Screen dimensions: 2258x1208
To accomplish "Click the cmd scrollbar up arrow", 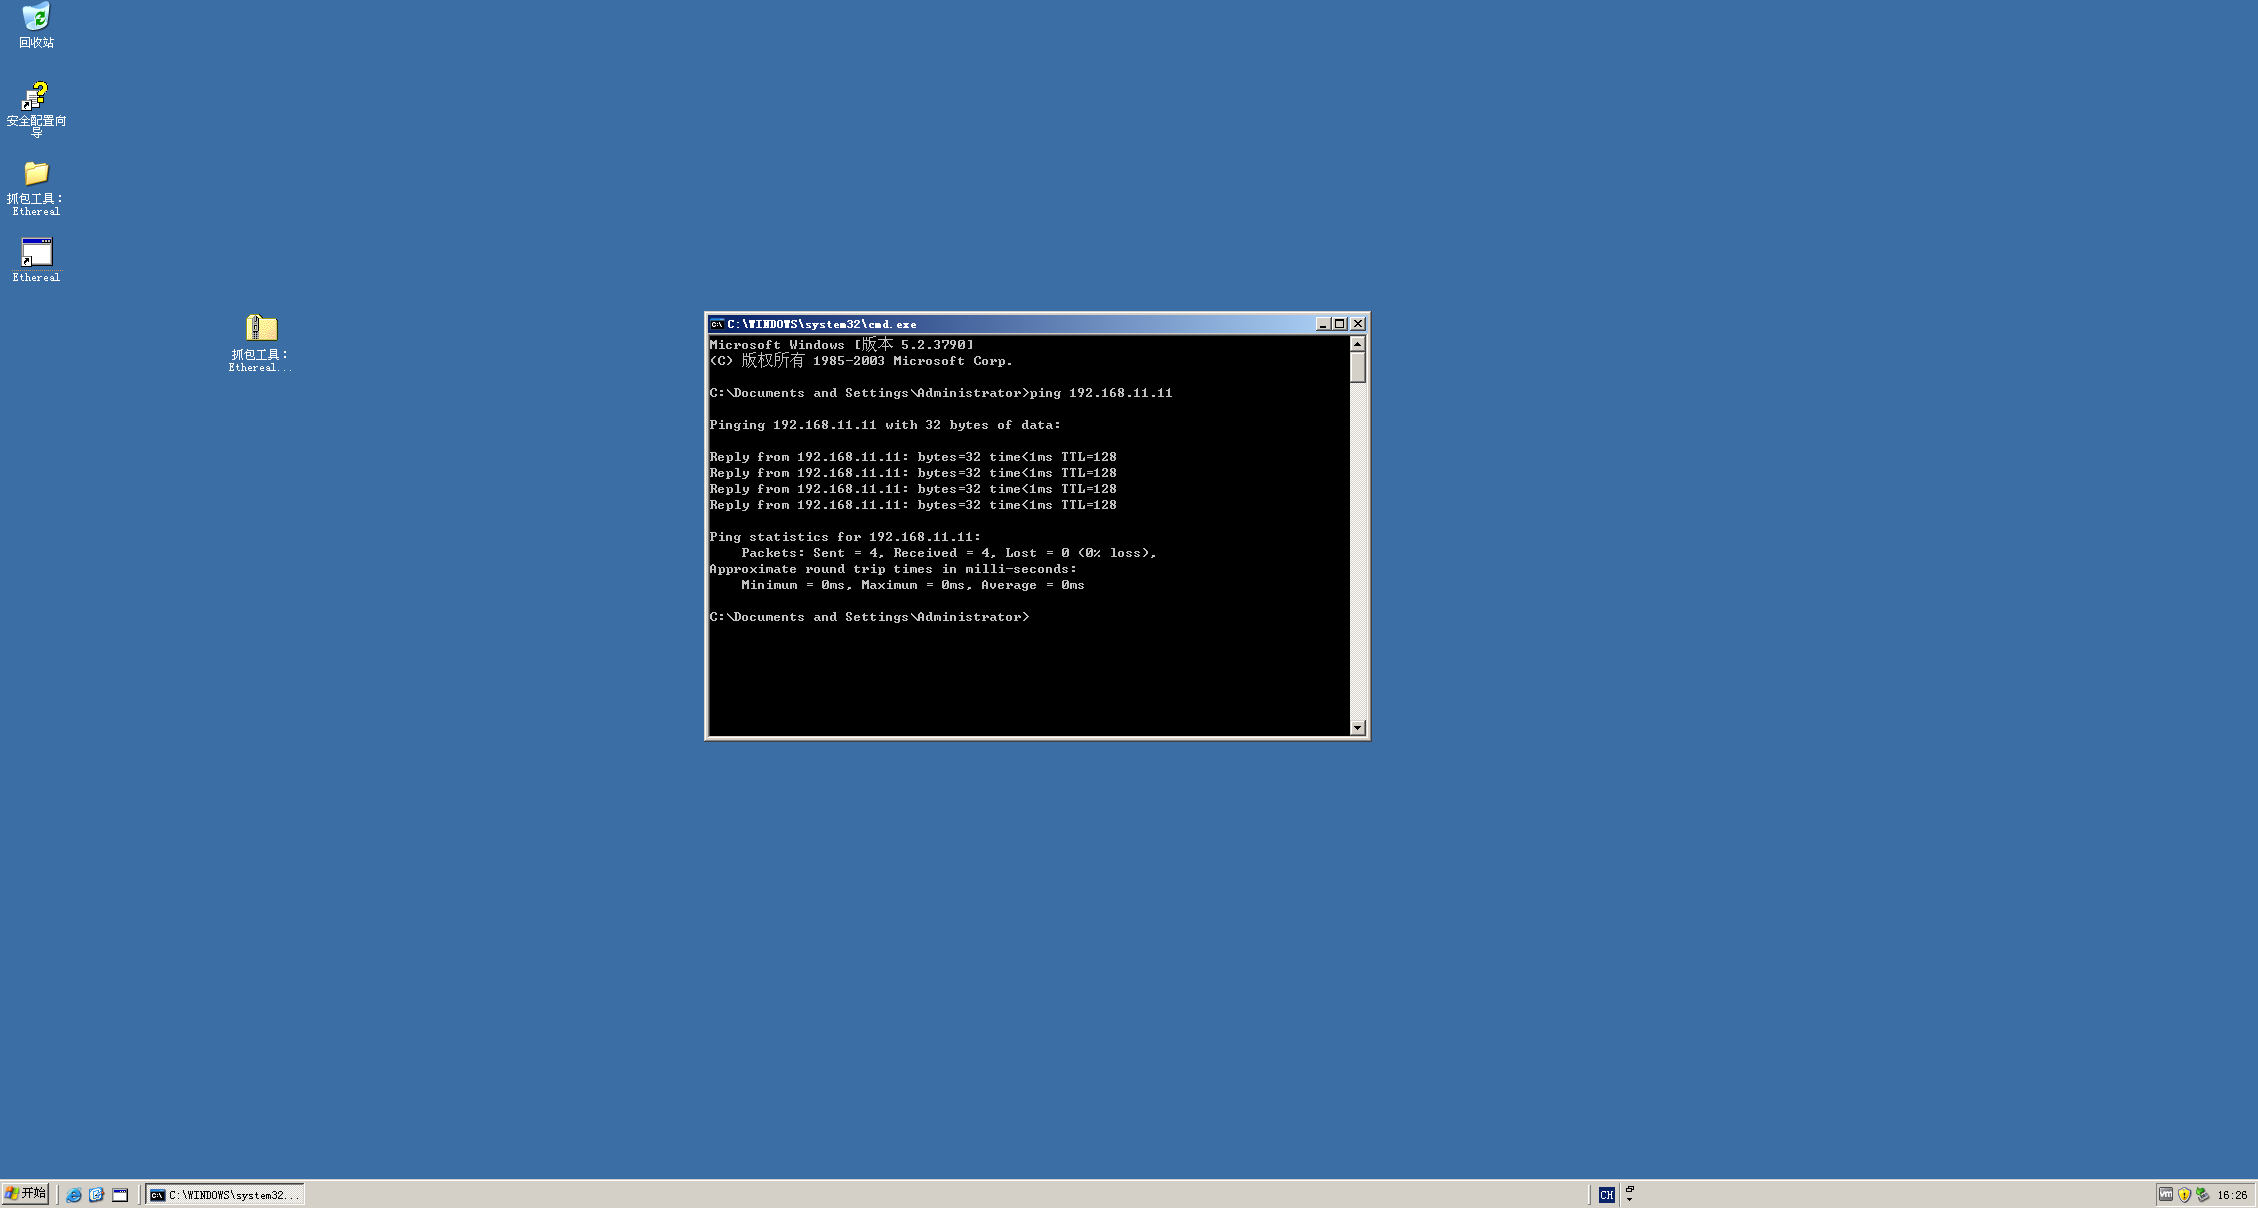I will (x=1357, y=344).
